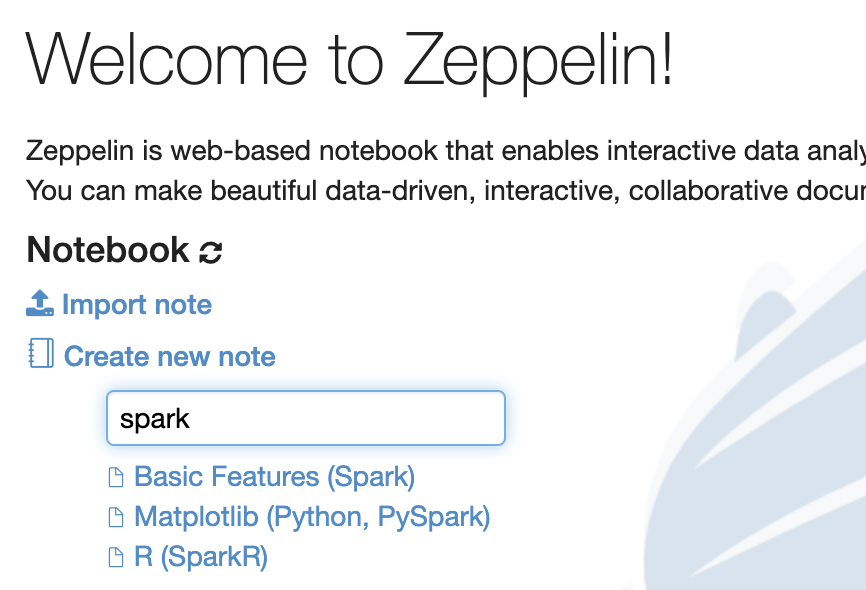
Task: Click the word Zeppelin! in the title
Action: [538, 62]
